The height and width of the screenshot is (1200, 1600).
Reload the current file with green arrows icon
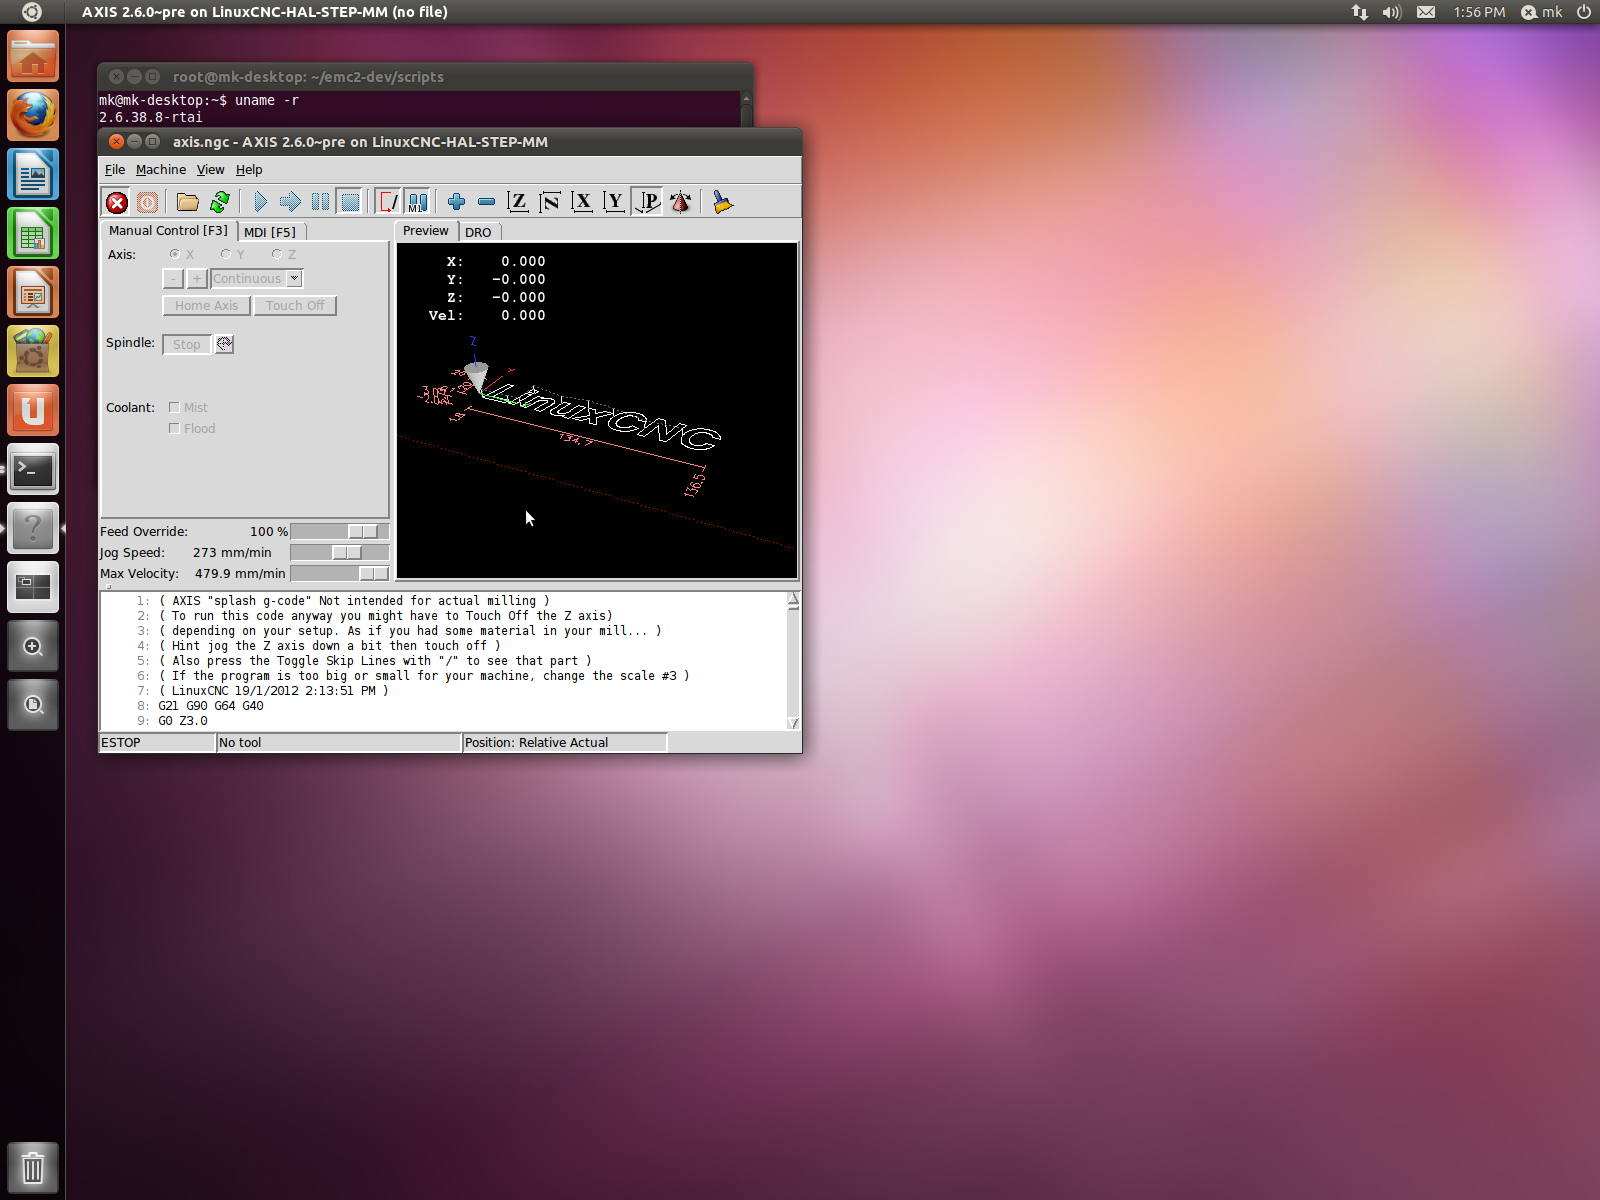(220, 203)
